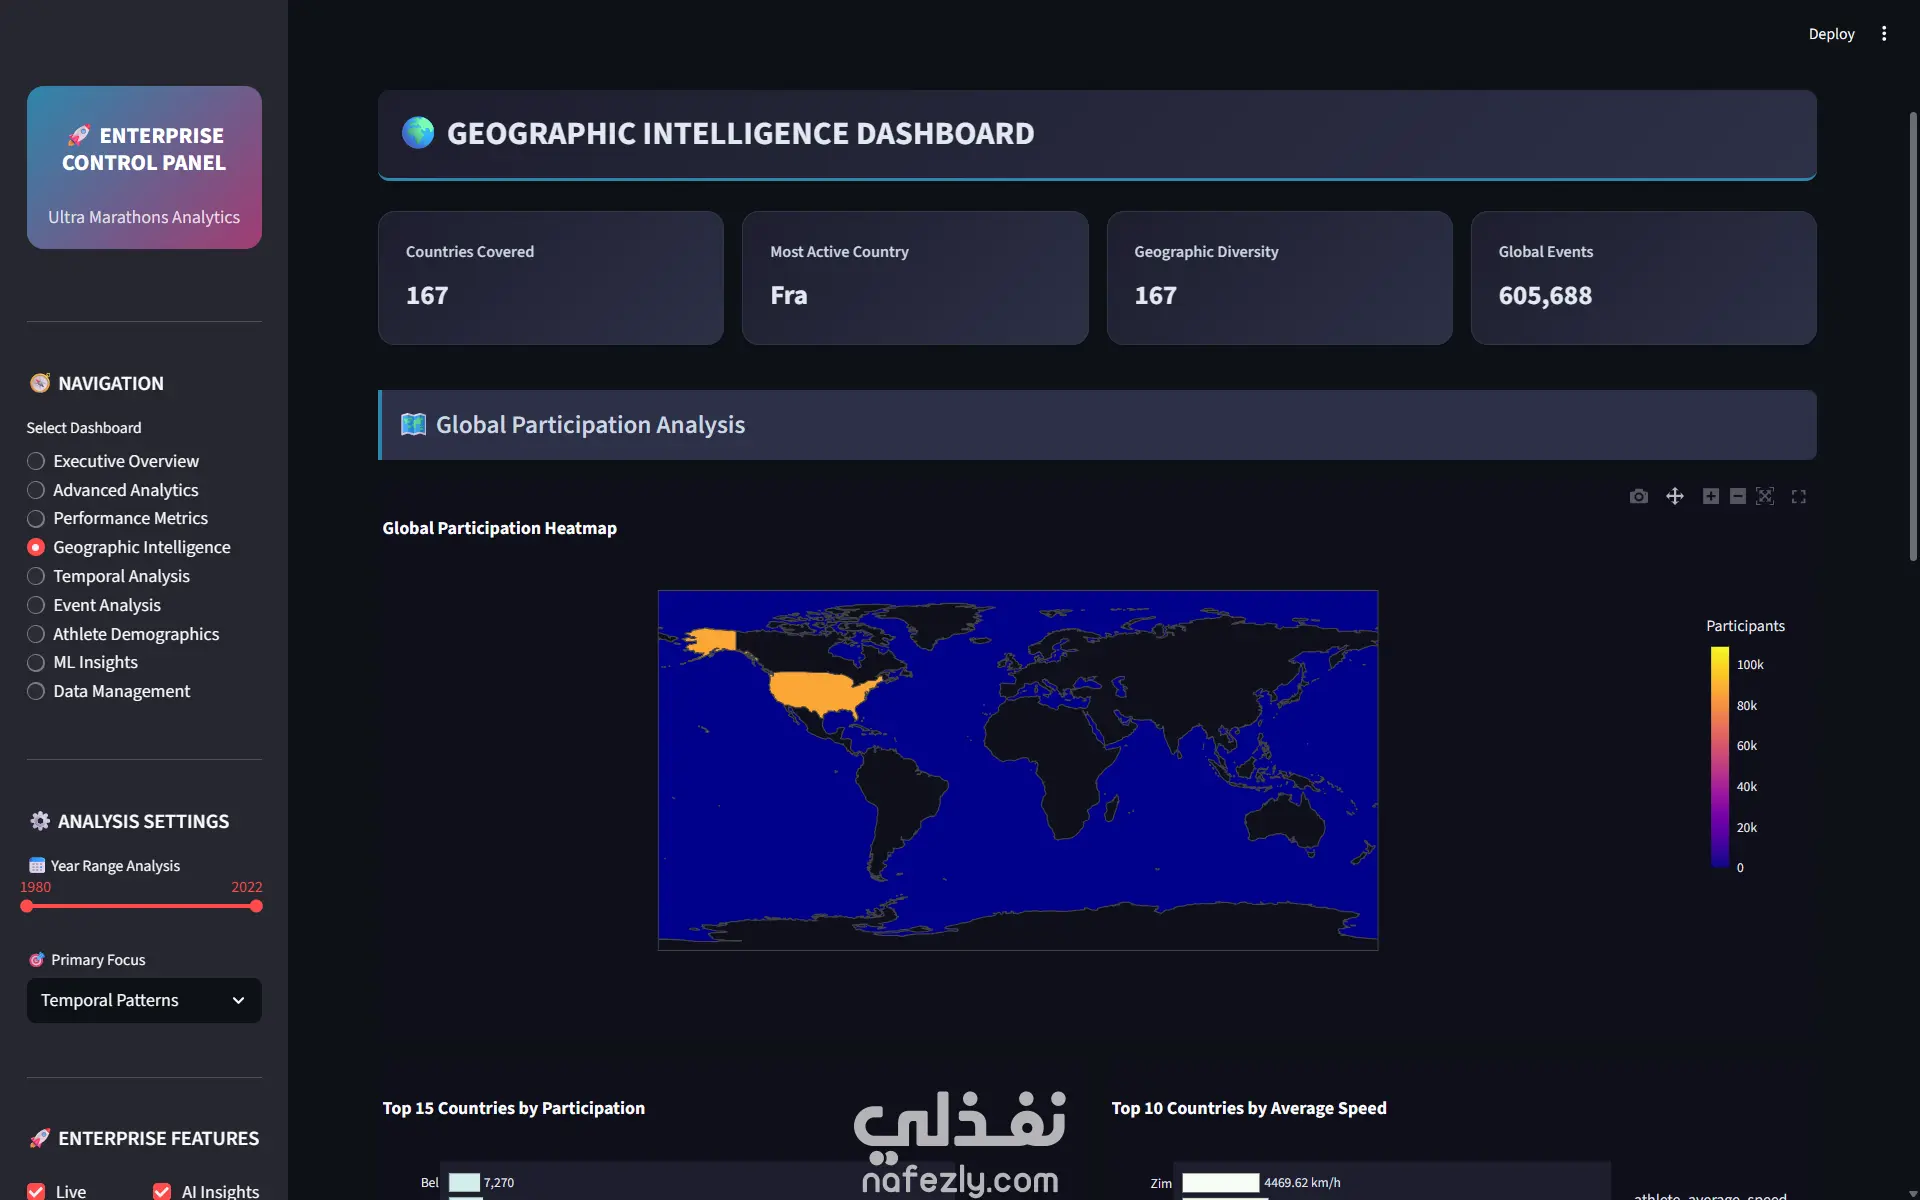Click the zoom out minus icon
Viewport: 1920px width, 1200px height.
(1738, 496)
